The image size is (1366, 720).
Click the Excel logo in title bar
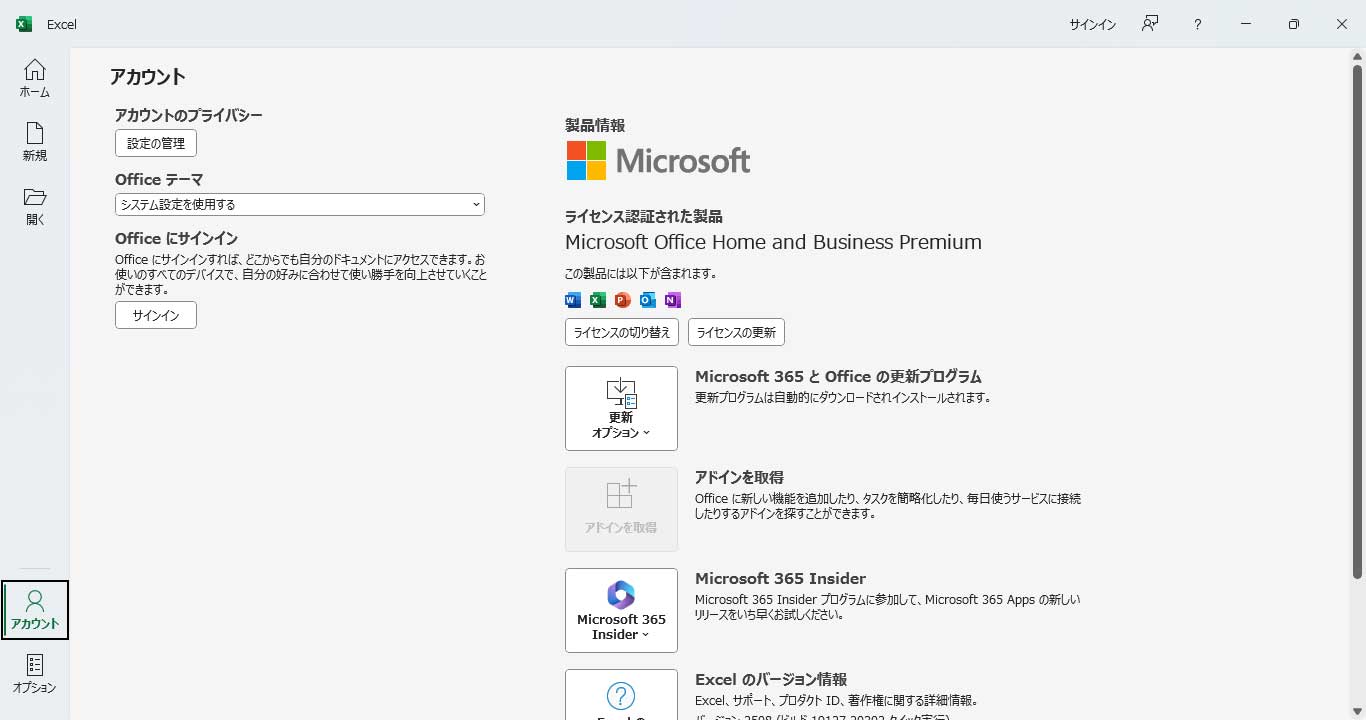click(24, 24)
